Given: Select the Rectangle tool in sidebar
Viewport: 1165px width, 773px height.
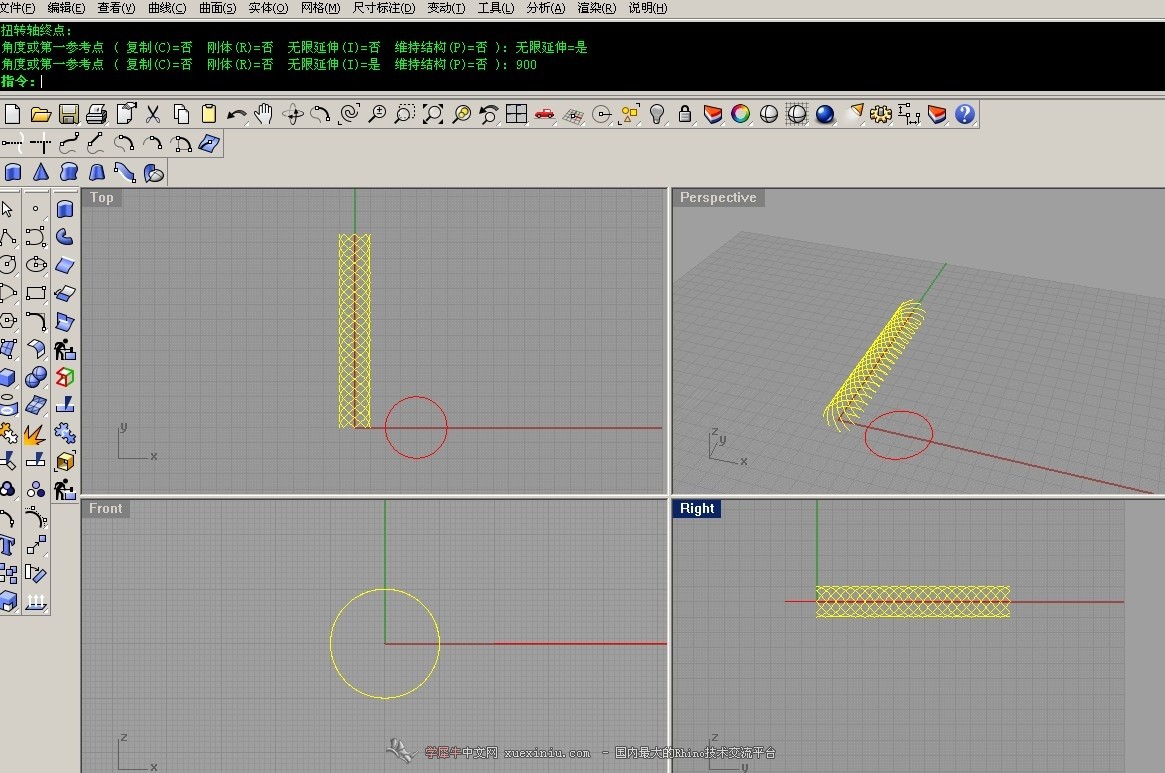Looking at the screenshot, I should click(36, 293).
